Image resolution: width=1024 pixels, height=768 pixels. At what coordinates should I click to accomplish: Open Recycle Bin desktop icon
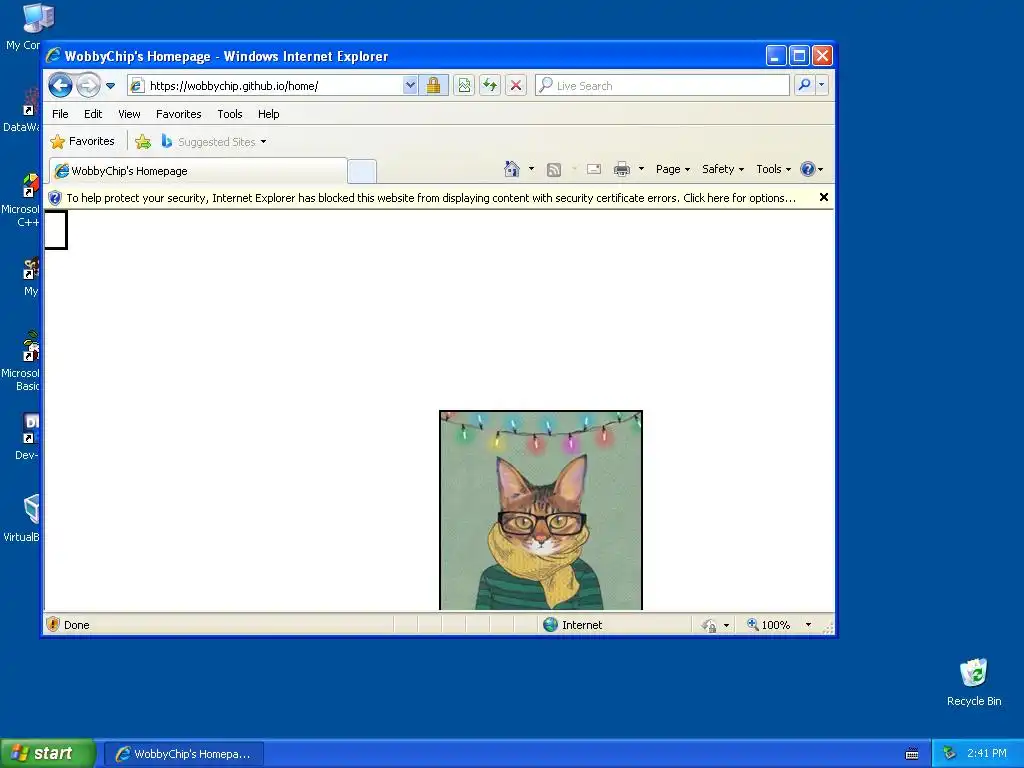[x=974, y=683]
